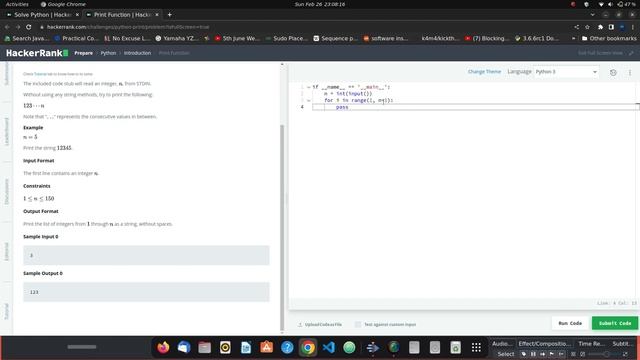Open the Language dropdown showing Python 3
This screenshot has width=640, height=360.
(566, 72)
